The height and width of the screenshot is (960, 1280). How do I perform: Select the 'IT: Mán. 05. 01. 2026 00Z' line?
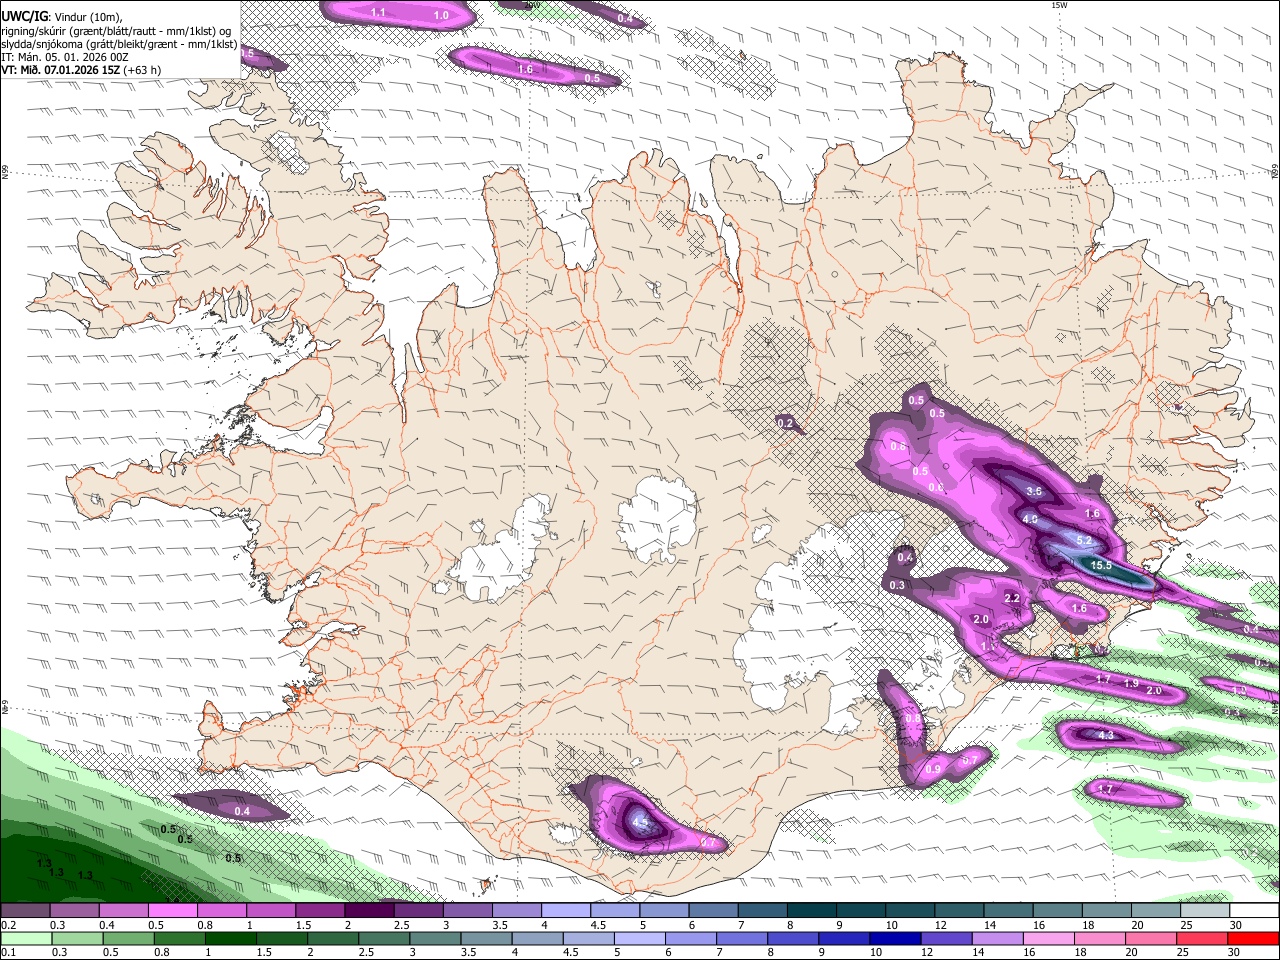point(65,57)
